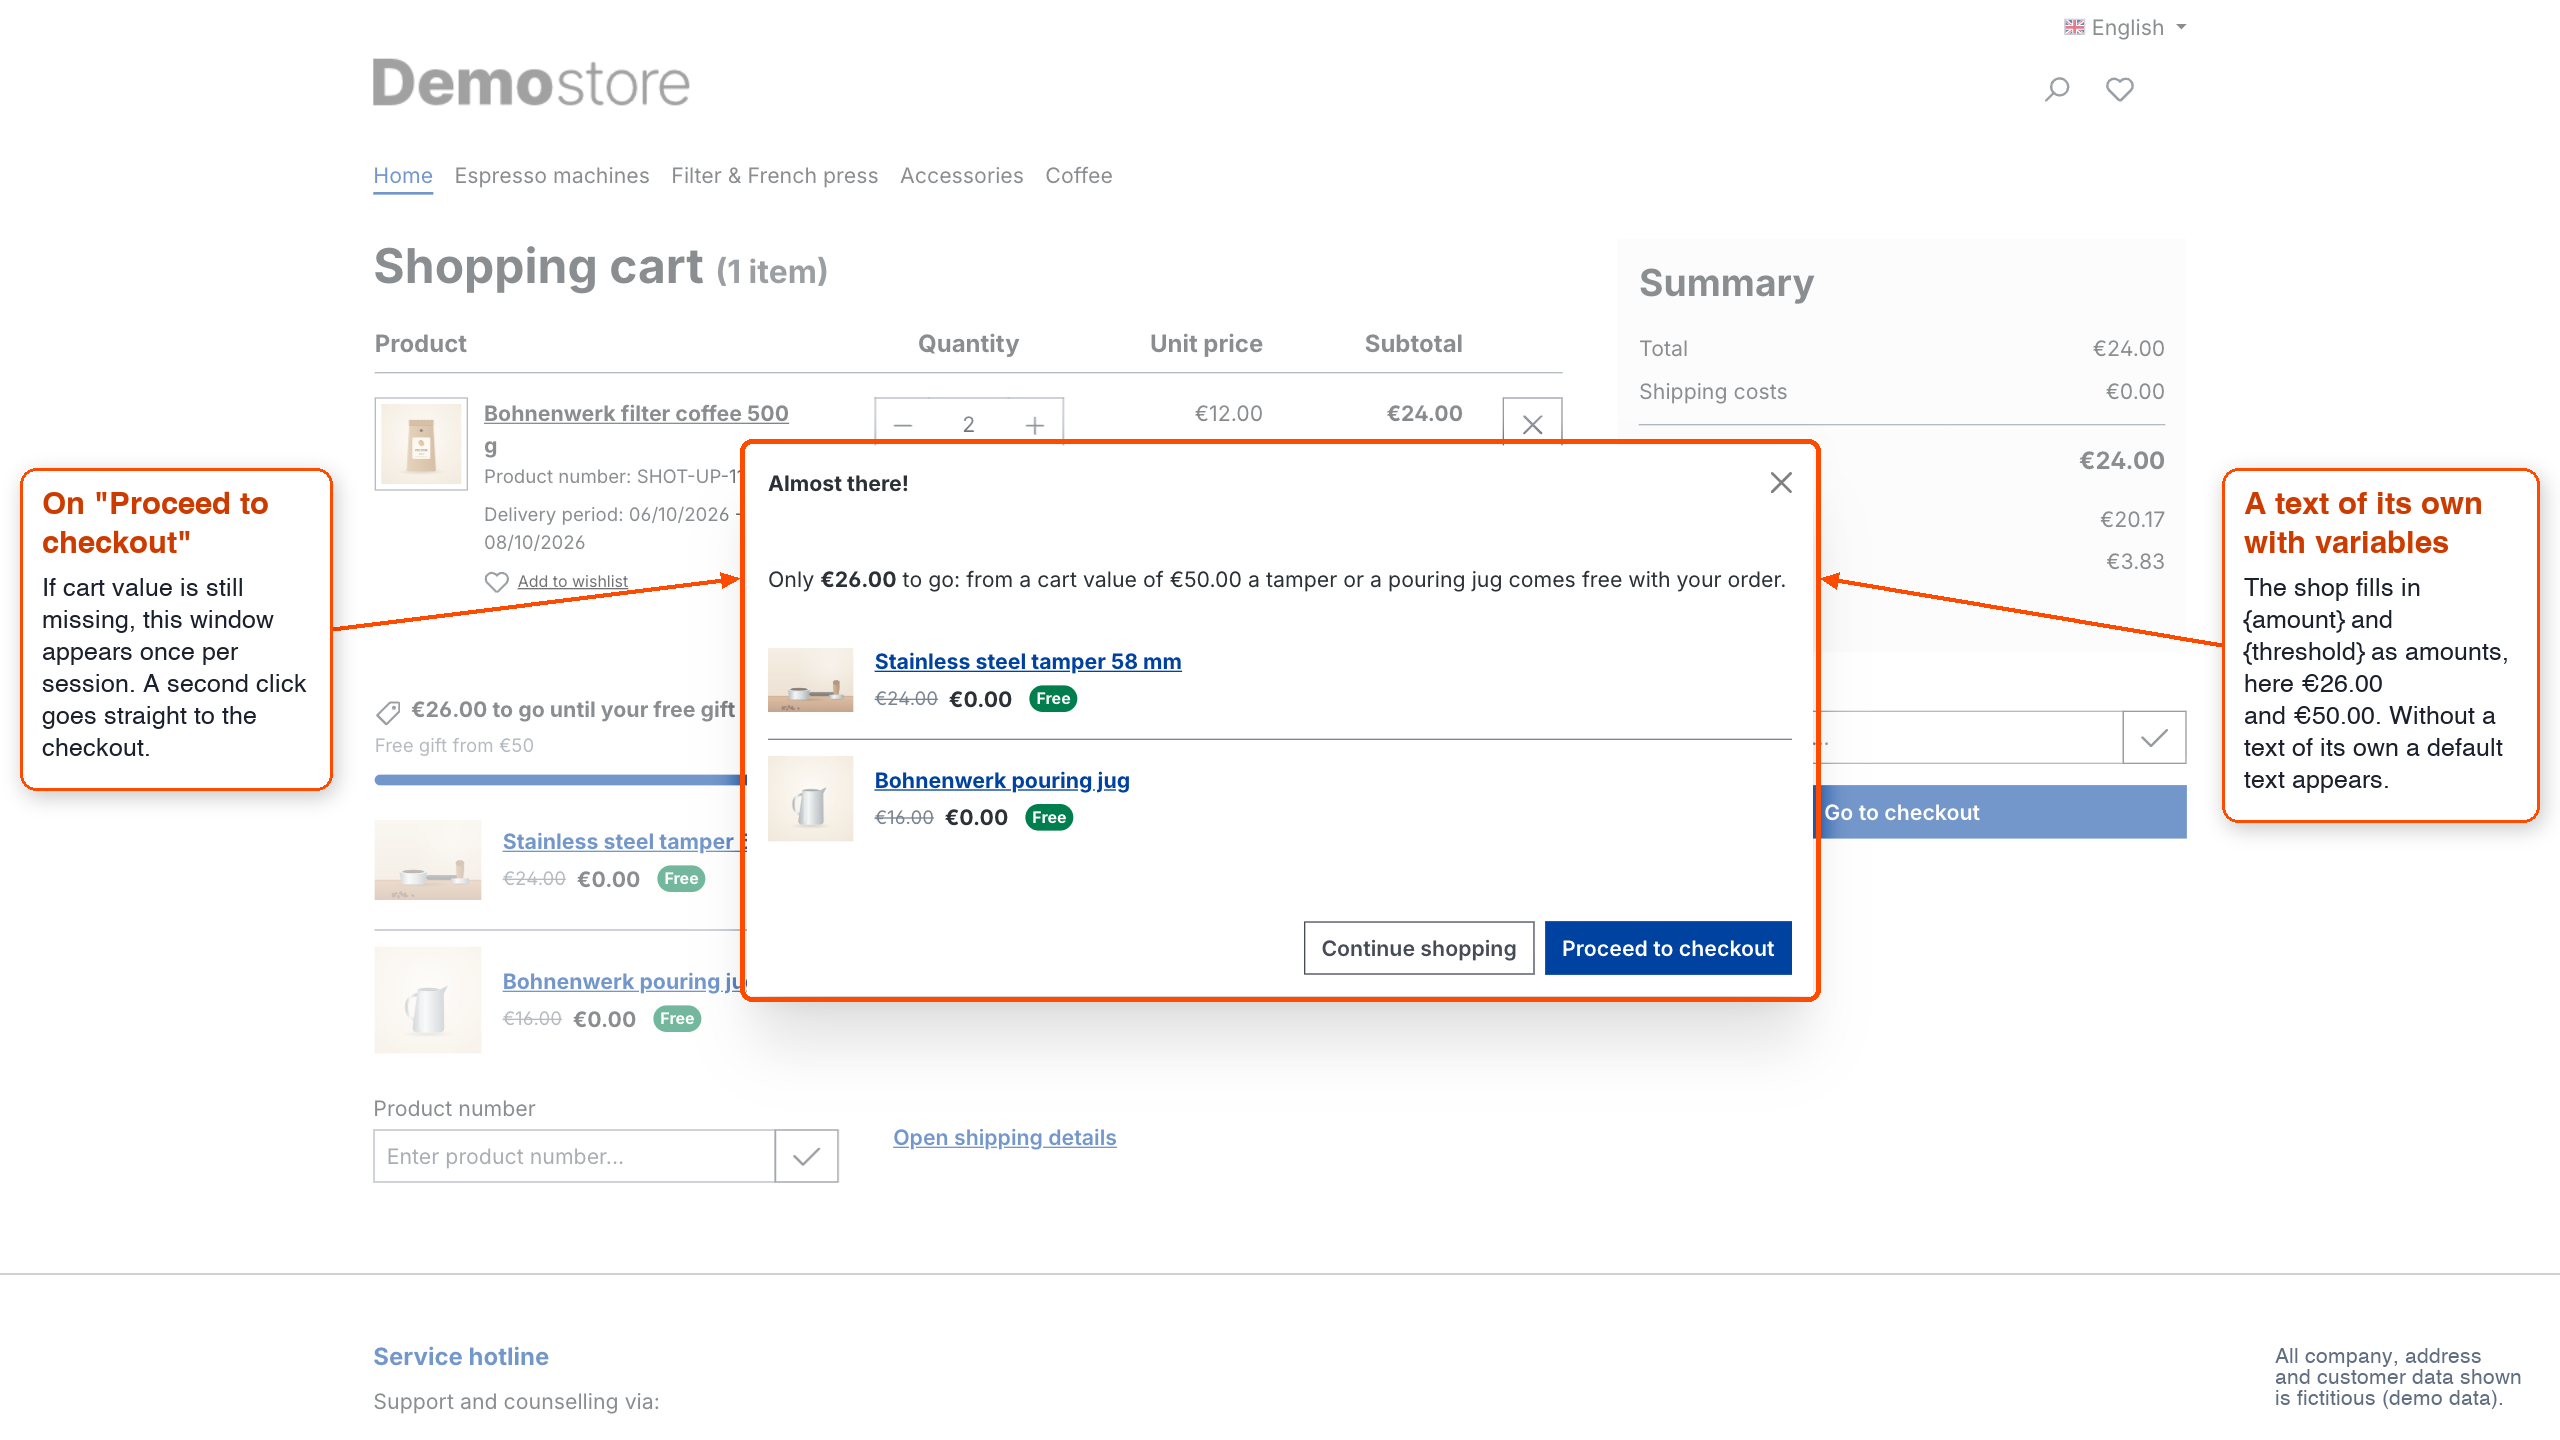Increase quantity with the plus button
The image size is (2560, 1440).
point(1035,425)
